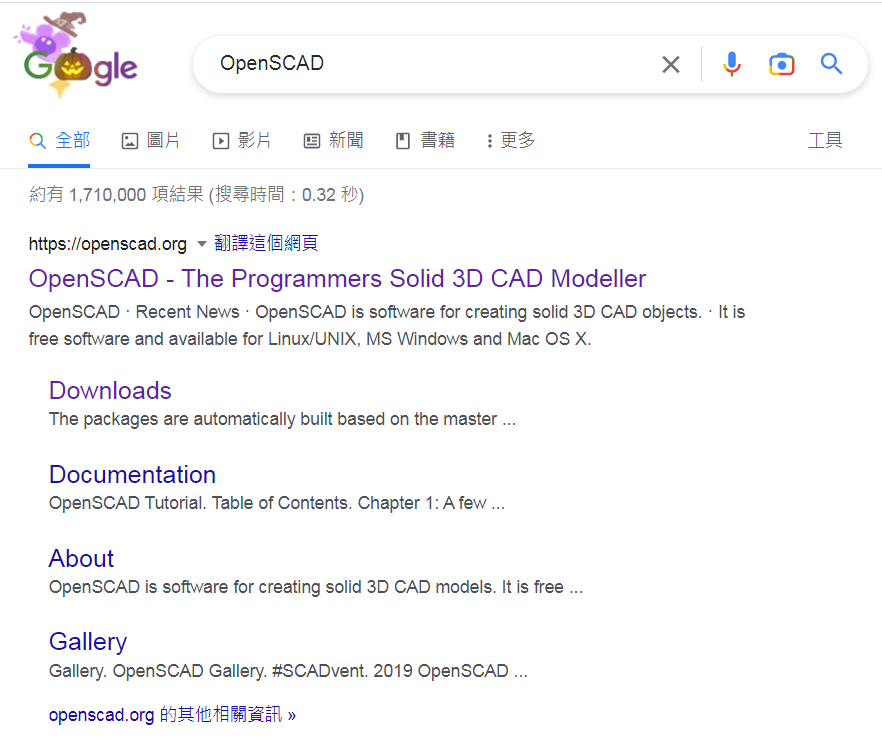Screen dimensions: 882x745
Task: Click openscad.org 的其他相關資訊 more results link
Action: (172, 715)
